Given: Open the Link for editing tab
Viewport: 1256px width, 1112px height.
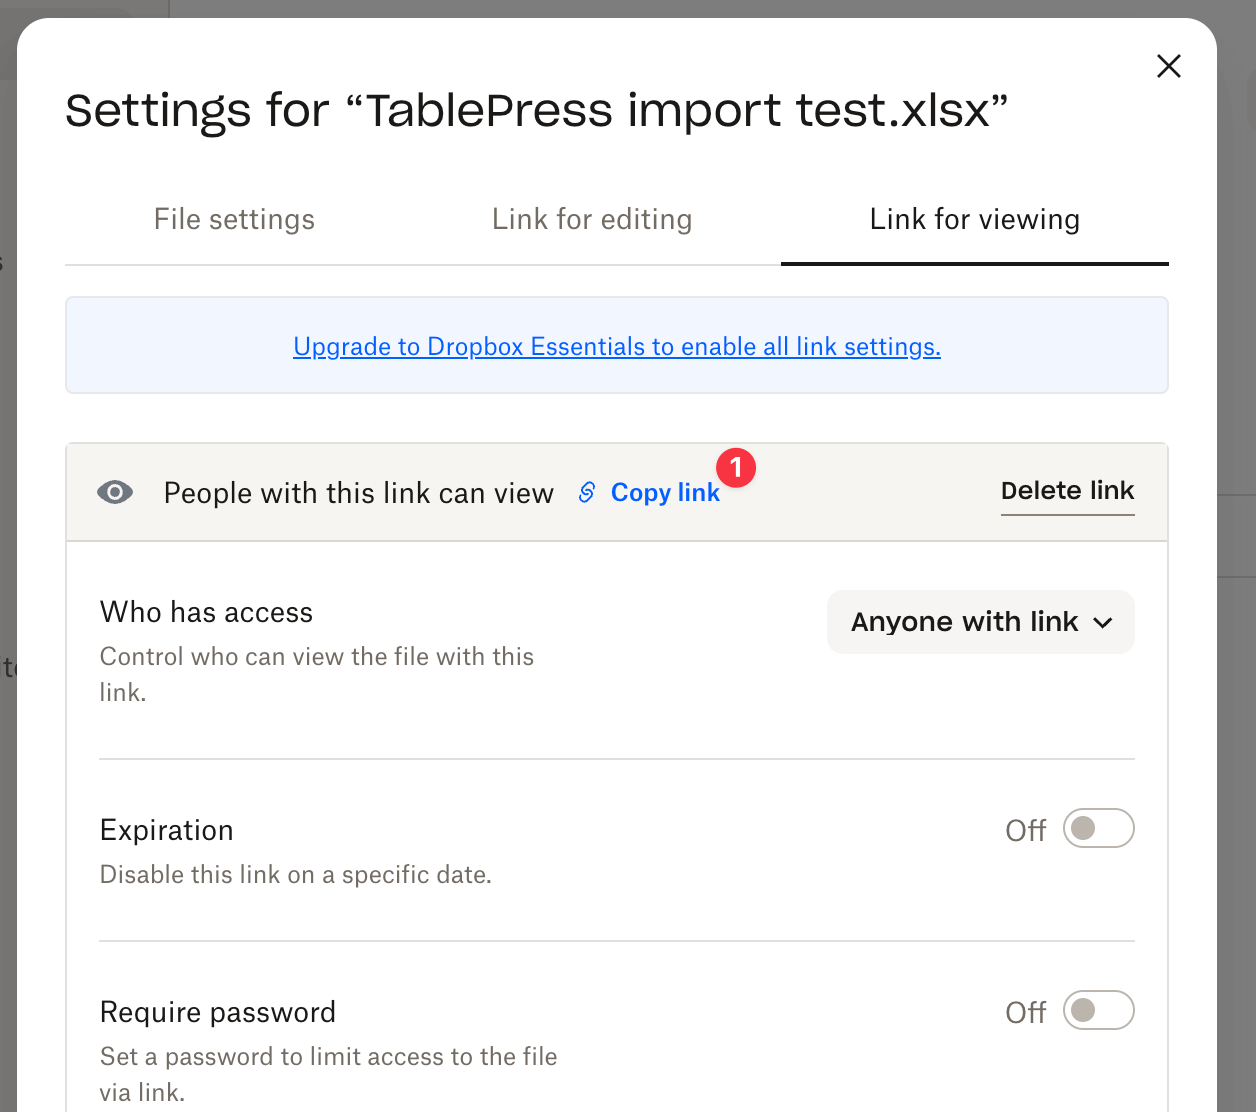Looking at the screenshot, I should tap(591, 219).
